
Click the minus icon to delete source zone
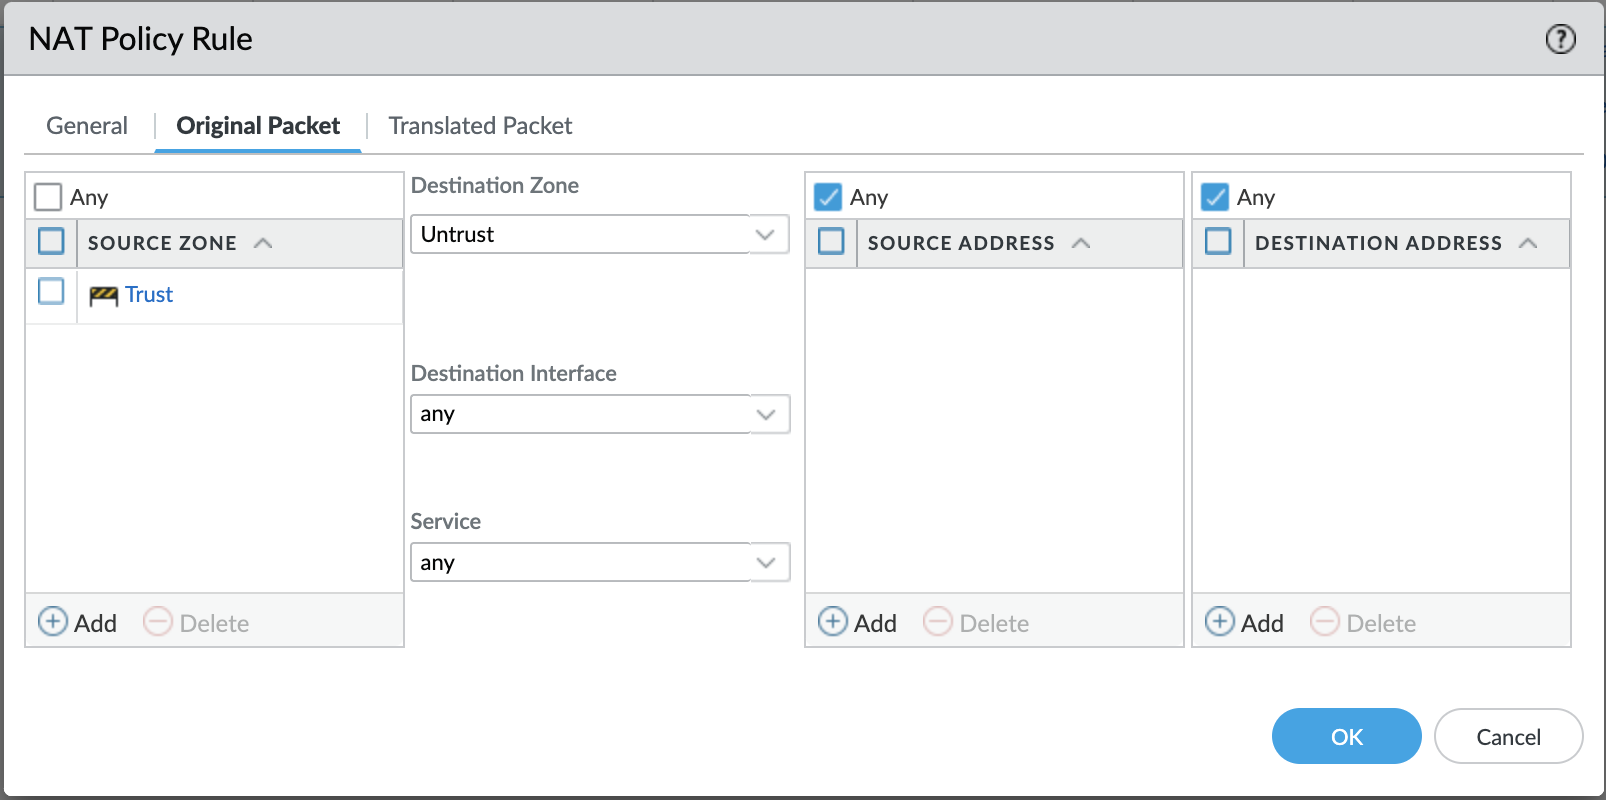pos(158,622)
